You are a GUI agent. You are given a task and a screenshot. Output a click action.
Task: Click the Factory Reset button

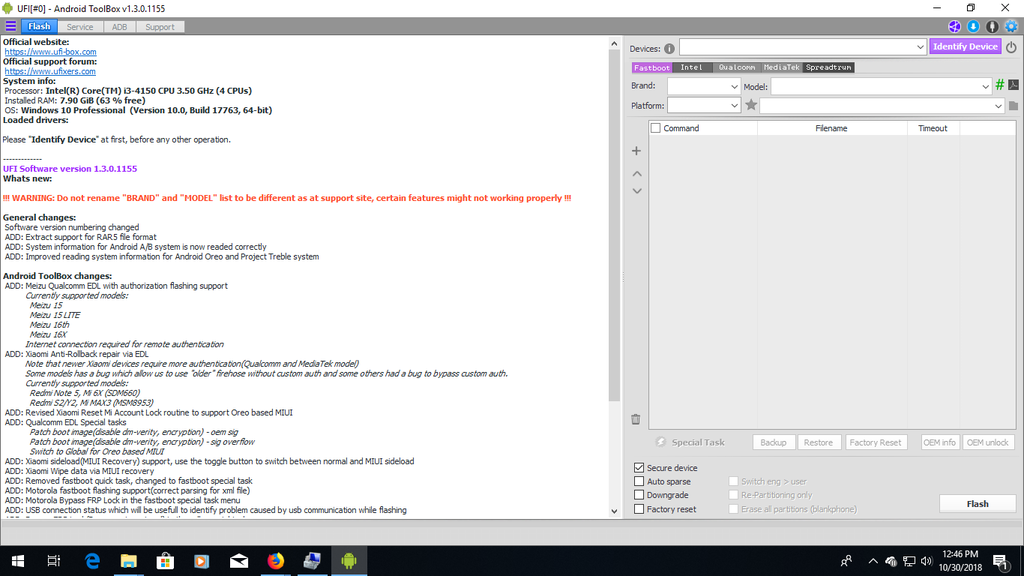875,442
